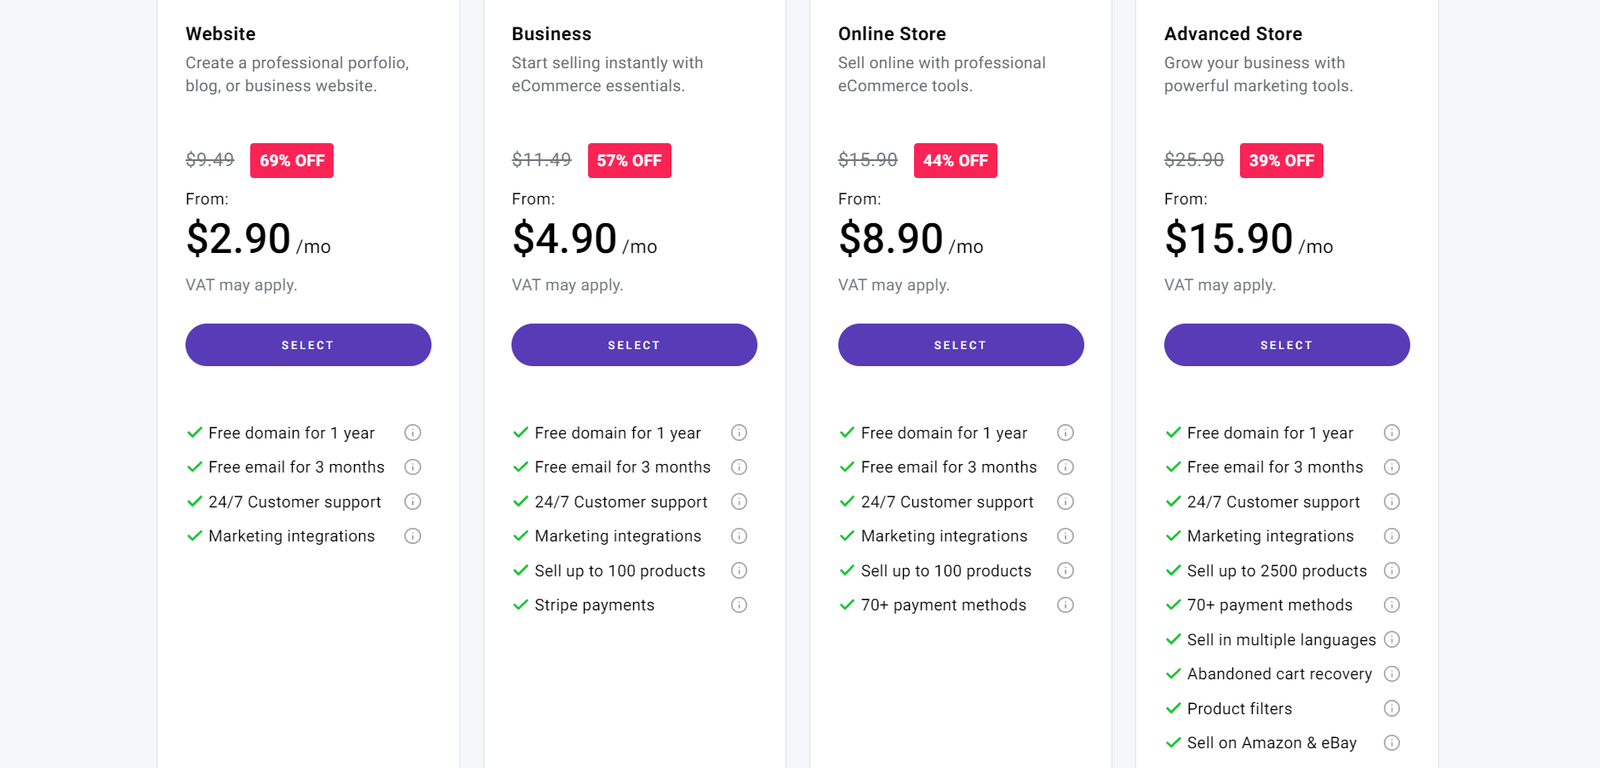Open info icon next to Abandoned cart recovery
The width and height of the screenshot is (1600, 768).
pyautogui.click(x=1391, y=674)
